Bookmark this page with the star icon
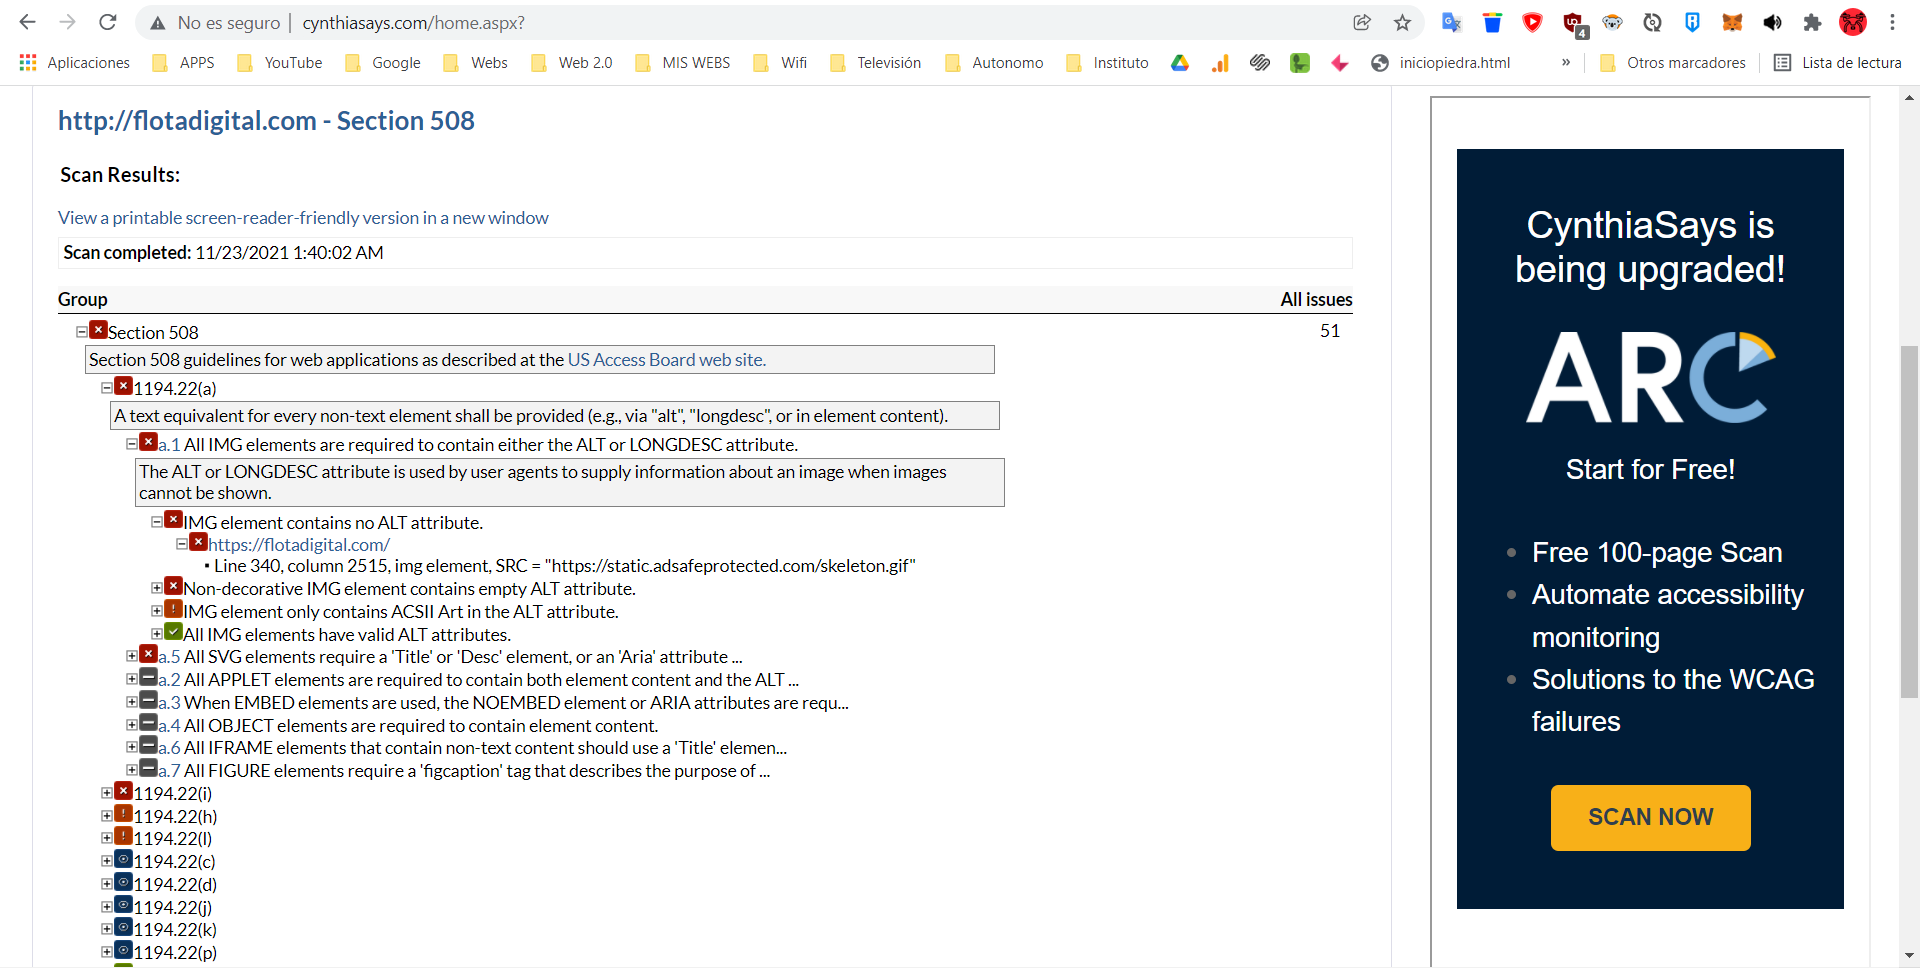This screenshot has width=1920, height=968. (x=1402, y=22)
